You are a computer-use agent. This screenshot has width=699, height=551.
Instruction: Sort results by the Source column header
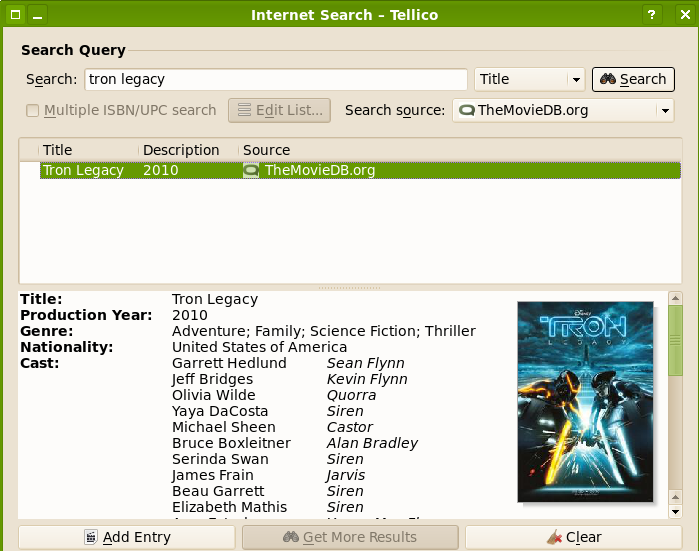tap(459, 150)
